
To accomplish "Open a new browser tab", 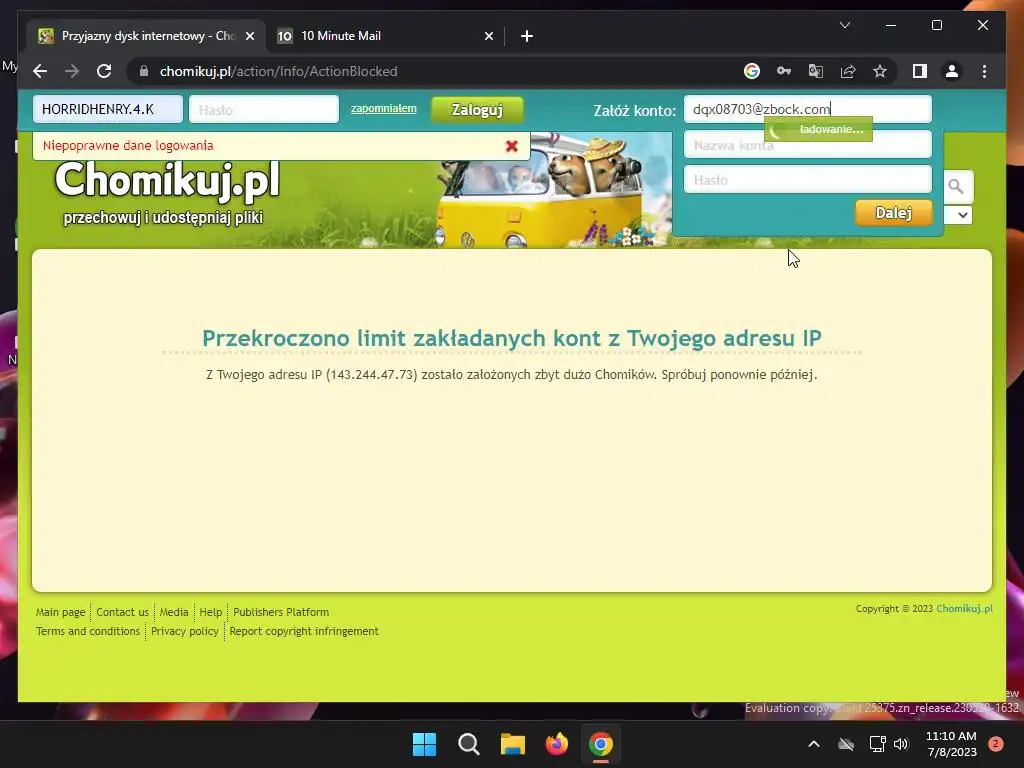I will [x=527, y=36].
